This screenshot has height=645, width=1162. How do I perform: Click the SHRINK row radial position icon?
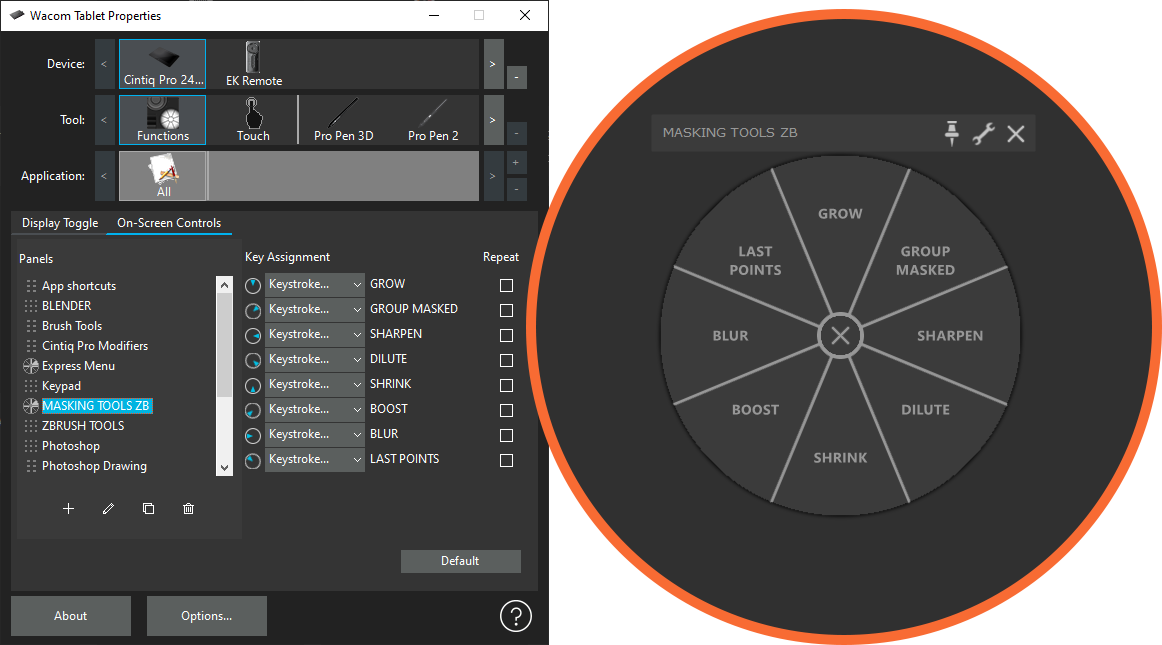pyautogui.click(x=253, y=386)
